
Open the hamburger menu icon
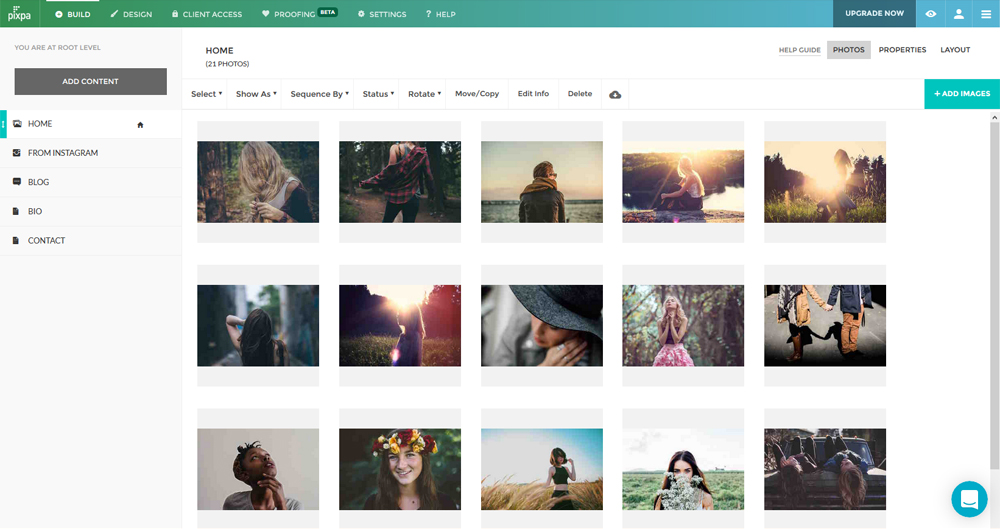click(x=986, y=13)
